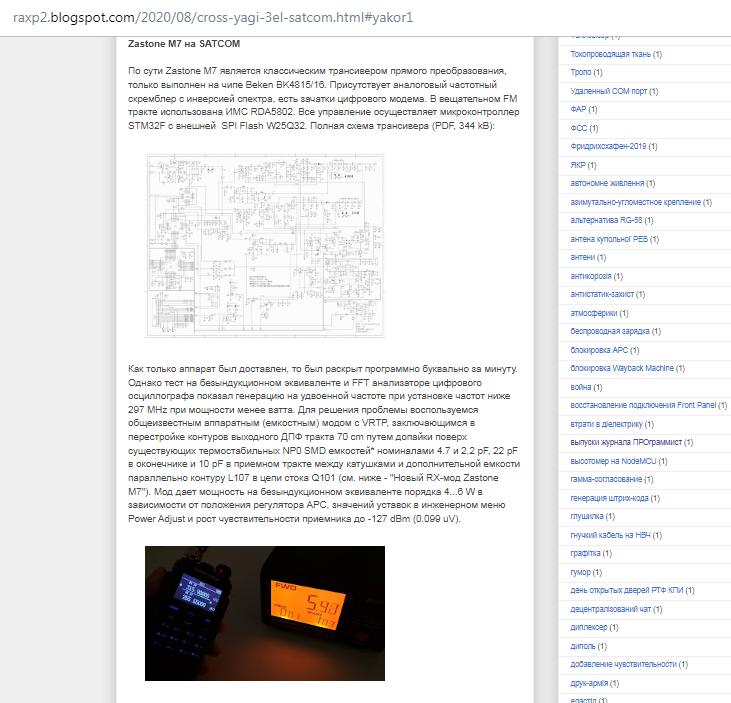Open tag 'день открытых дверей РТФ КПИ'
The width and height of the screenshot is (731, 703).
[627, 590]
